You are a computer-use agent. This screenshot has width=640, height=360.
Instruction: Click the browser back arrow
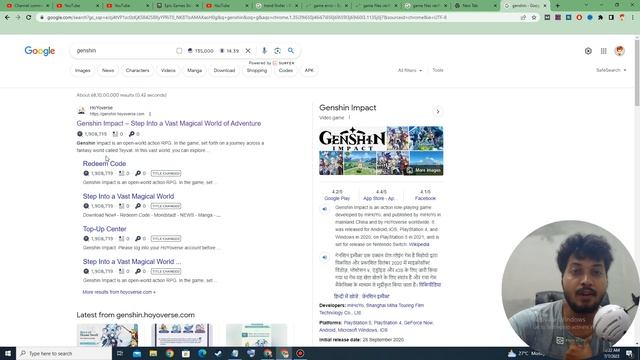(x=7, y=18)
